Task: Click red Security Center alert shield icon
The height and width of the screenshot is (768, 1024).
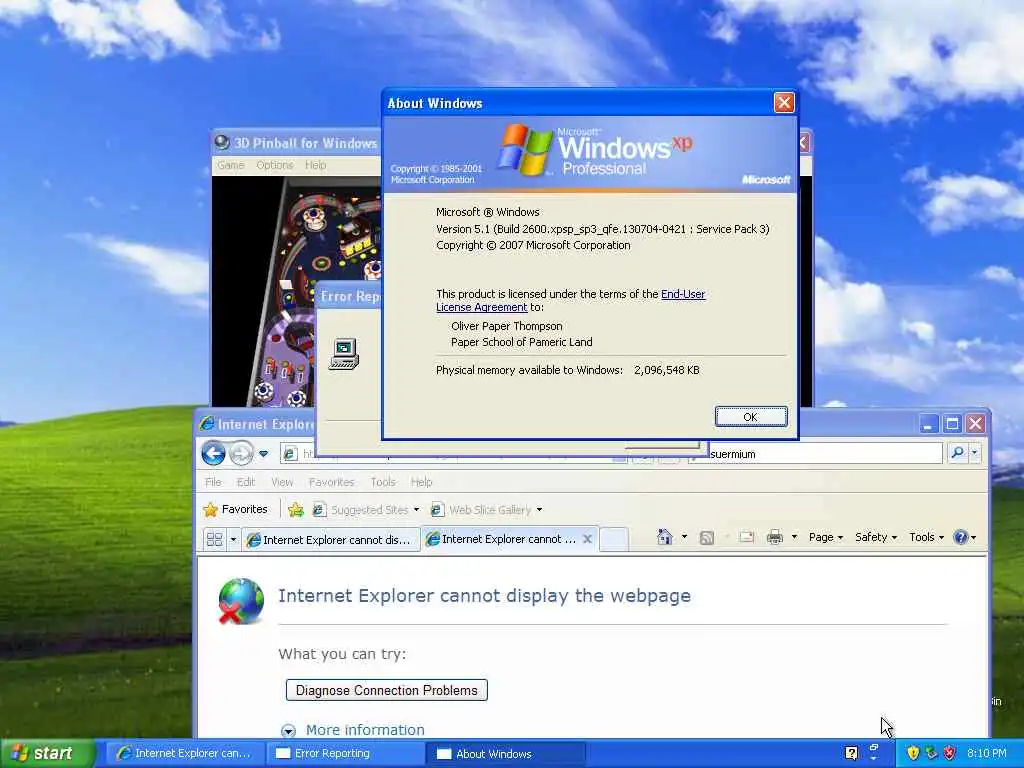Action: (x=950, y=754)
